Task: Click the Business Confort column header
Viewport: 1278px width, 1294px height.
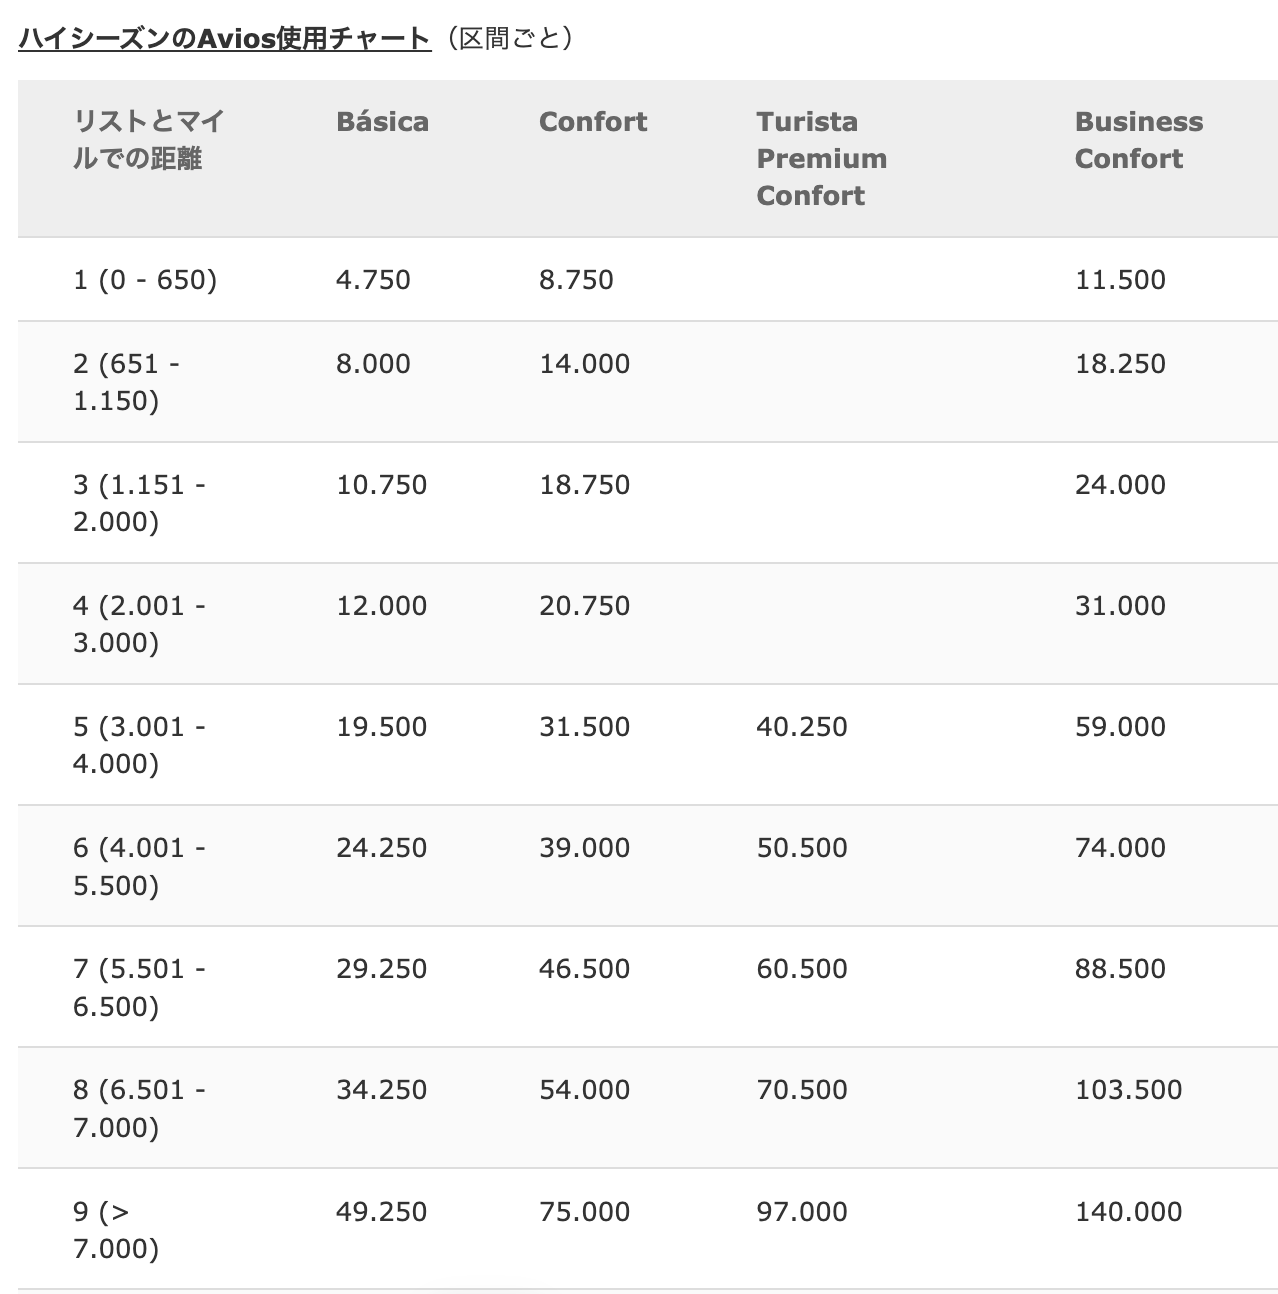Action: 1138,140
